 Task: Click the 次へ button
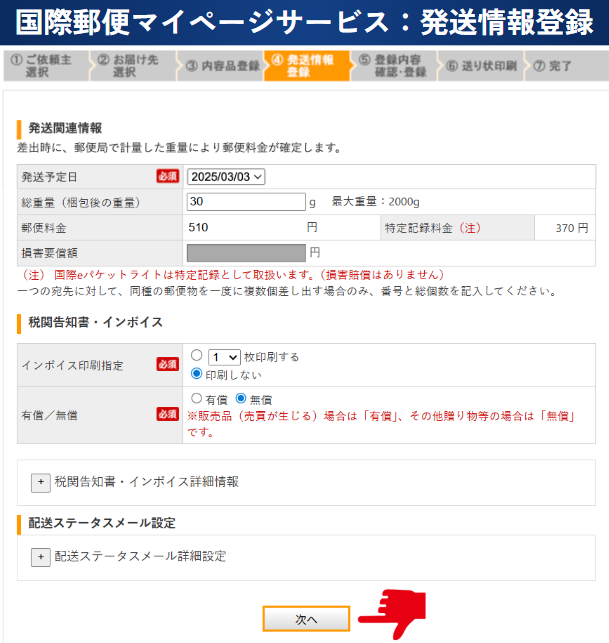click(306, 619)
